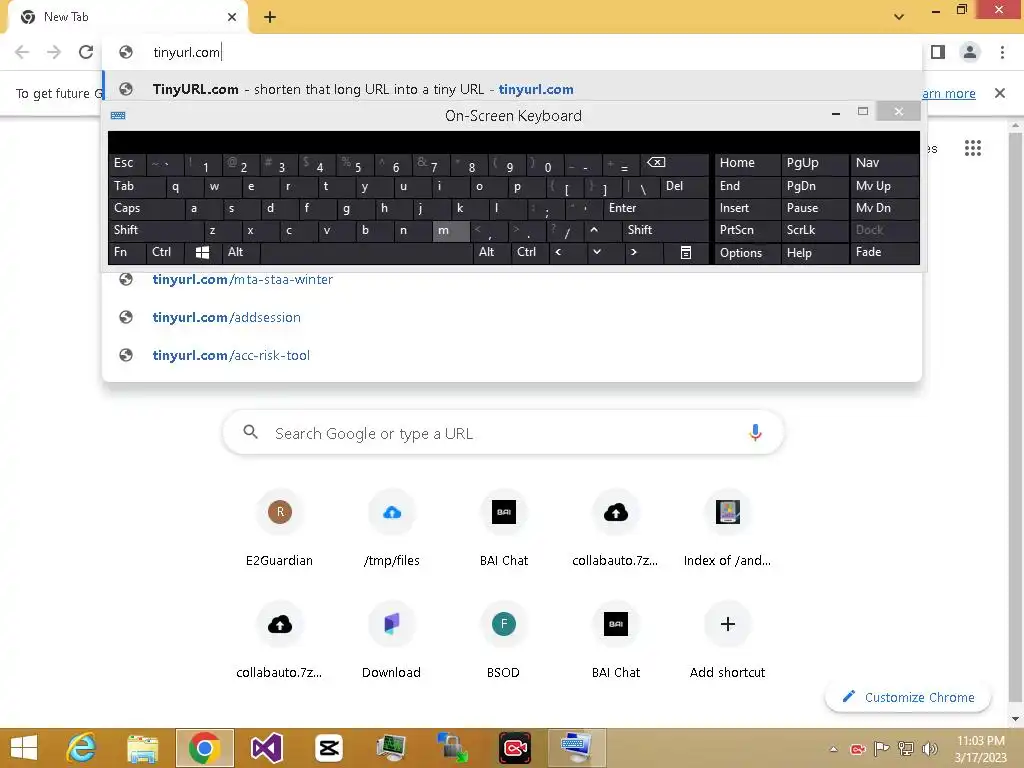The image size is (1024, 768).
Task: Open the Download shortcut
Action: 392,641
